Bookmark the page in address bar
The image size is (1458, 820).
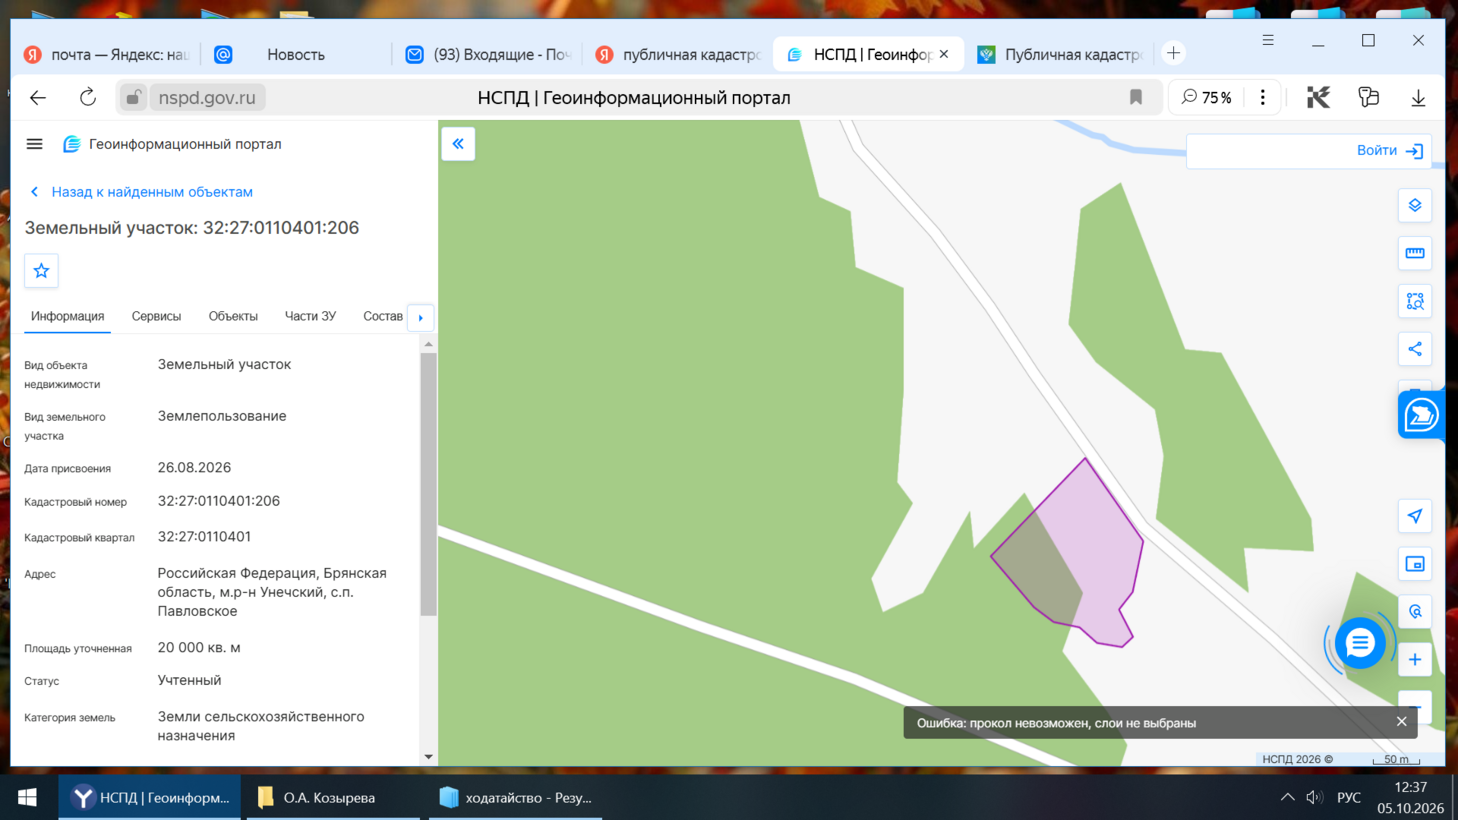click(1135, 97)
